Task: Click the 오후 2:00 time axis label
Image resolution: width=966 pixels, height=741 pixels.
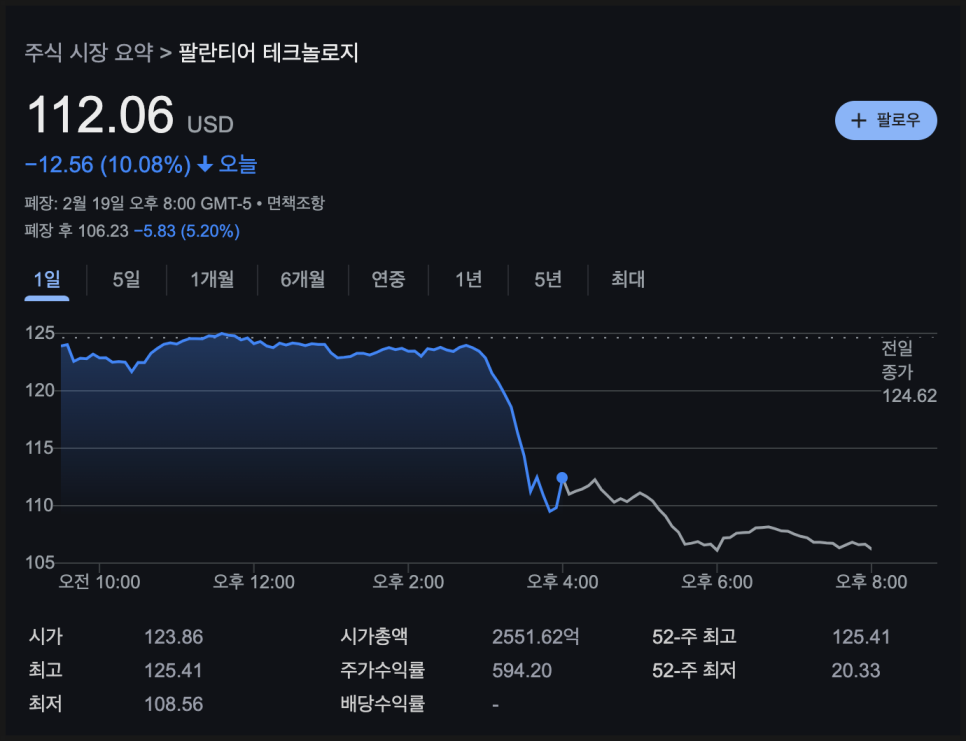Action: 408,581
